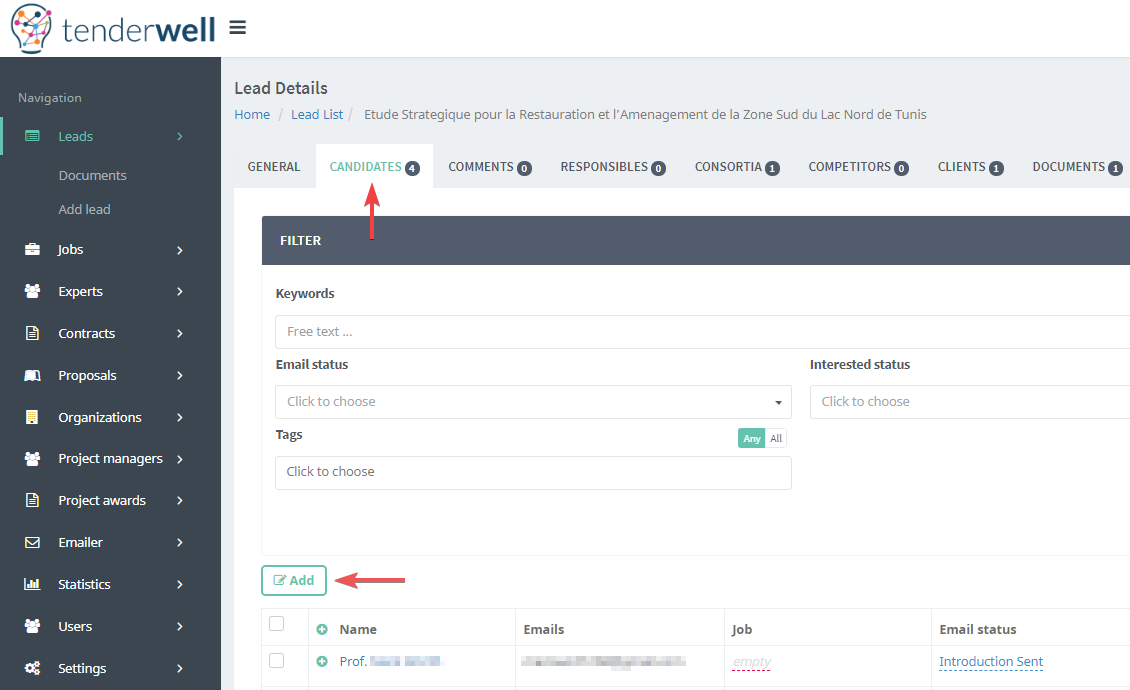The height and width of the screenshot is (690, 1130).
Task: Click the Proposals book icon
Action: tap(32, 376)
